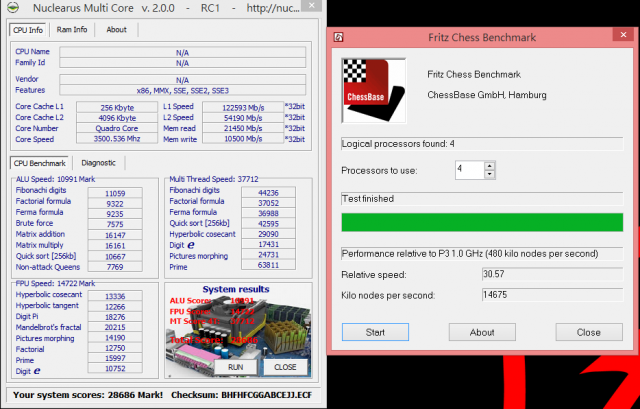
Task: Click the Logical processors found: 4 field
Action: click(x=482, y=144)
